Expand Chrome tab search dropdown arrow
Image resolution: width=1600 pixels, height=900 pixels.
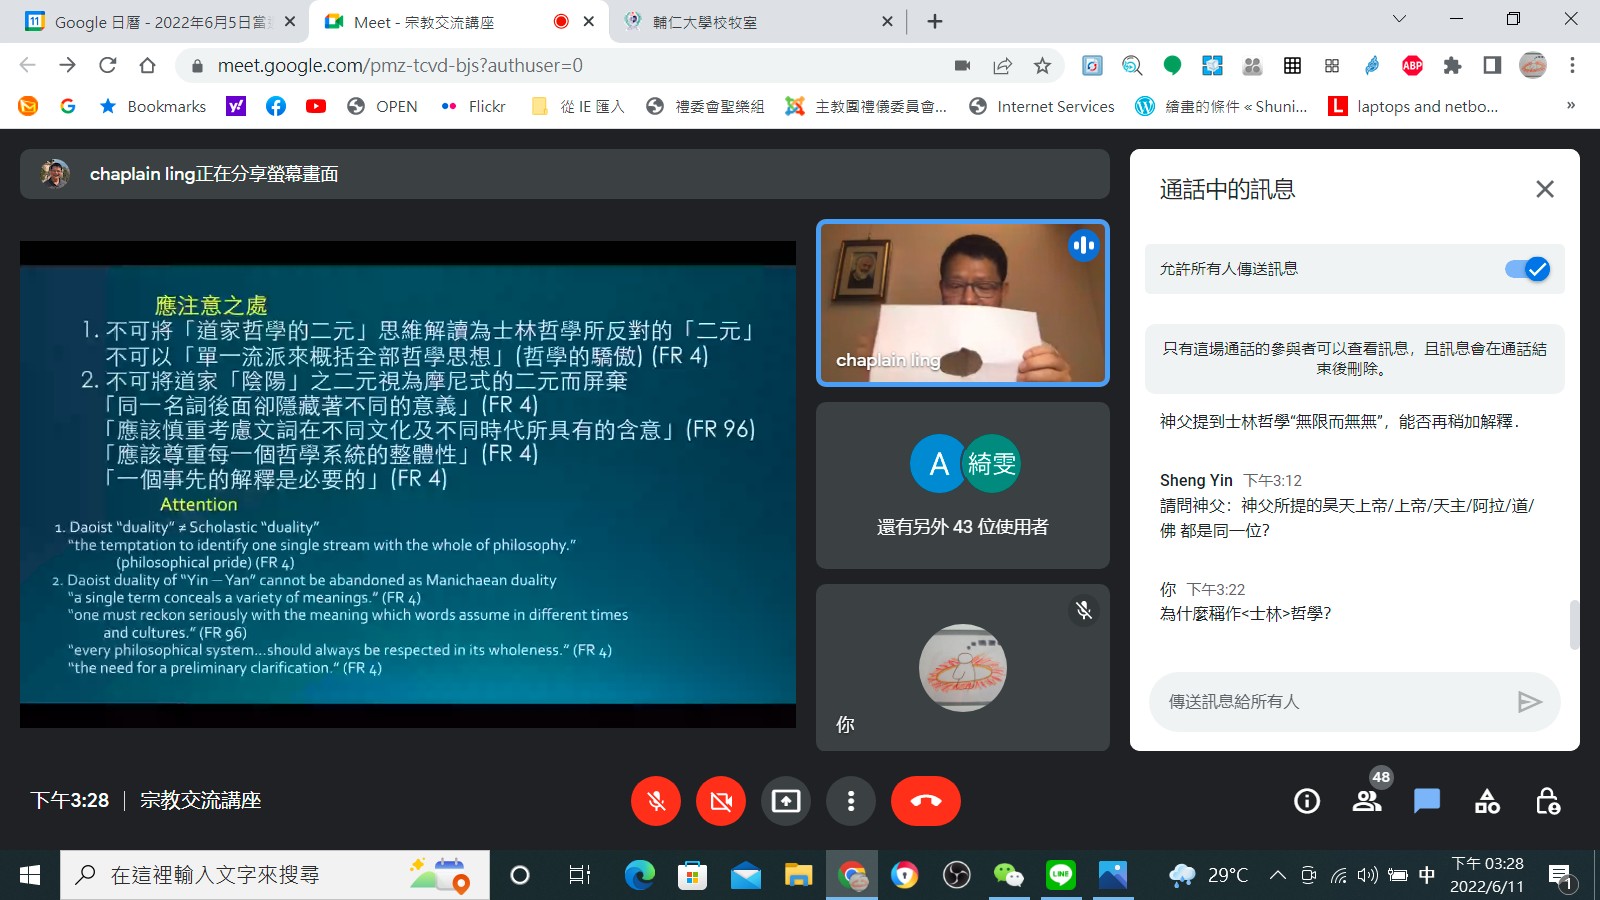pos(1399,19)
